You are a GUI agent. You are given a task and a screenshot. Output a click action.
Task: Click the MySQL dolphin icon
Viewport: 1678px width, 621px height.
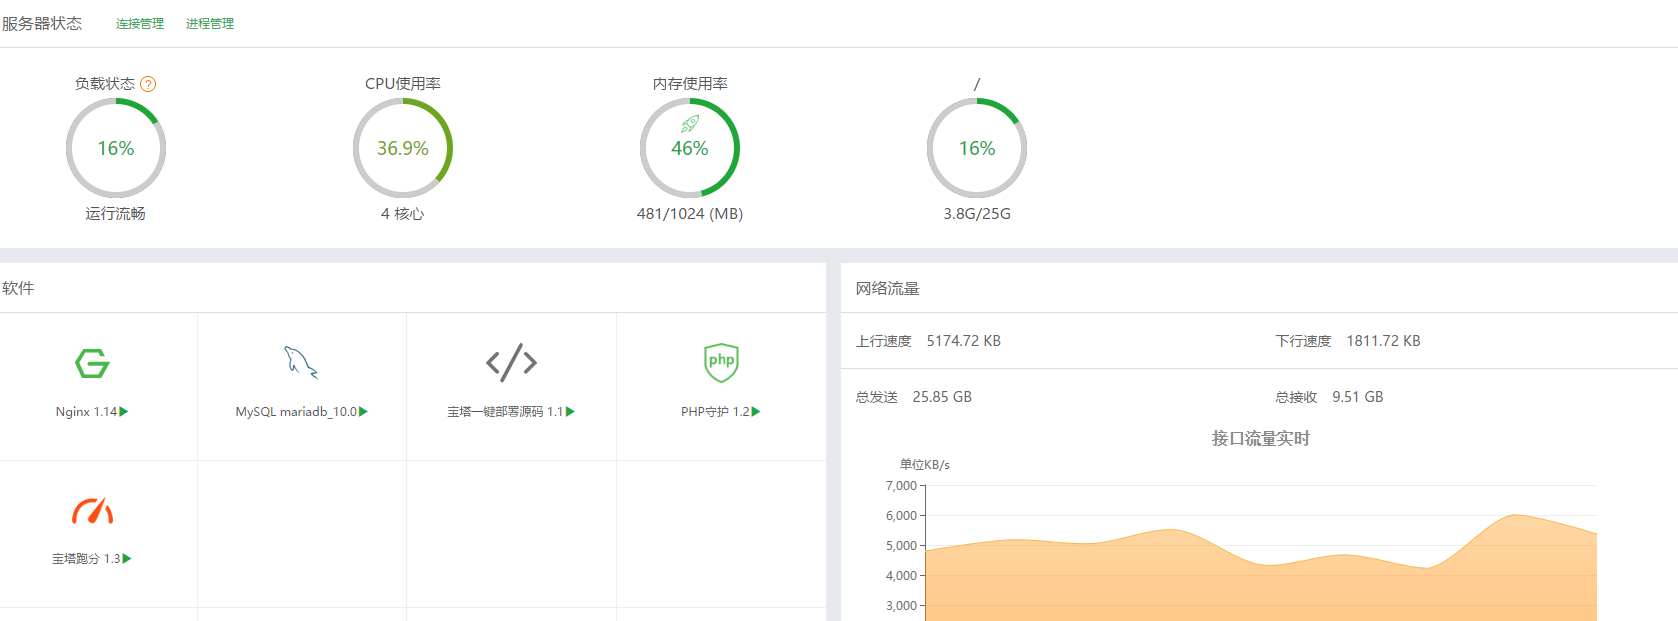tap(300, 363)
